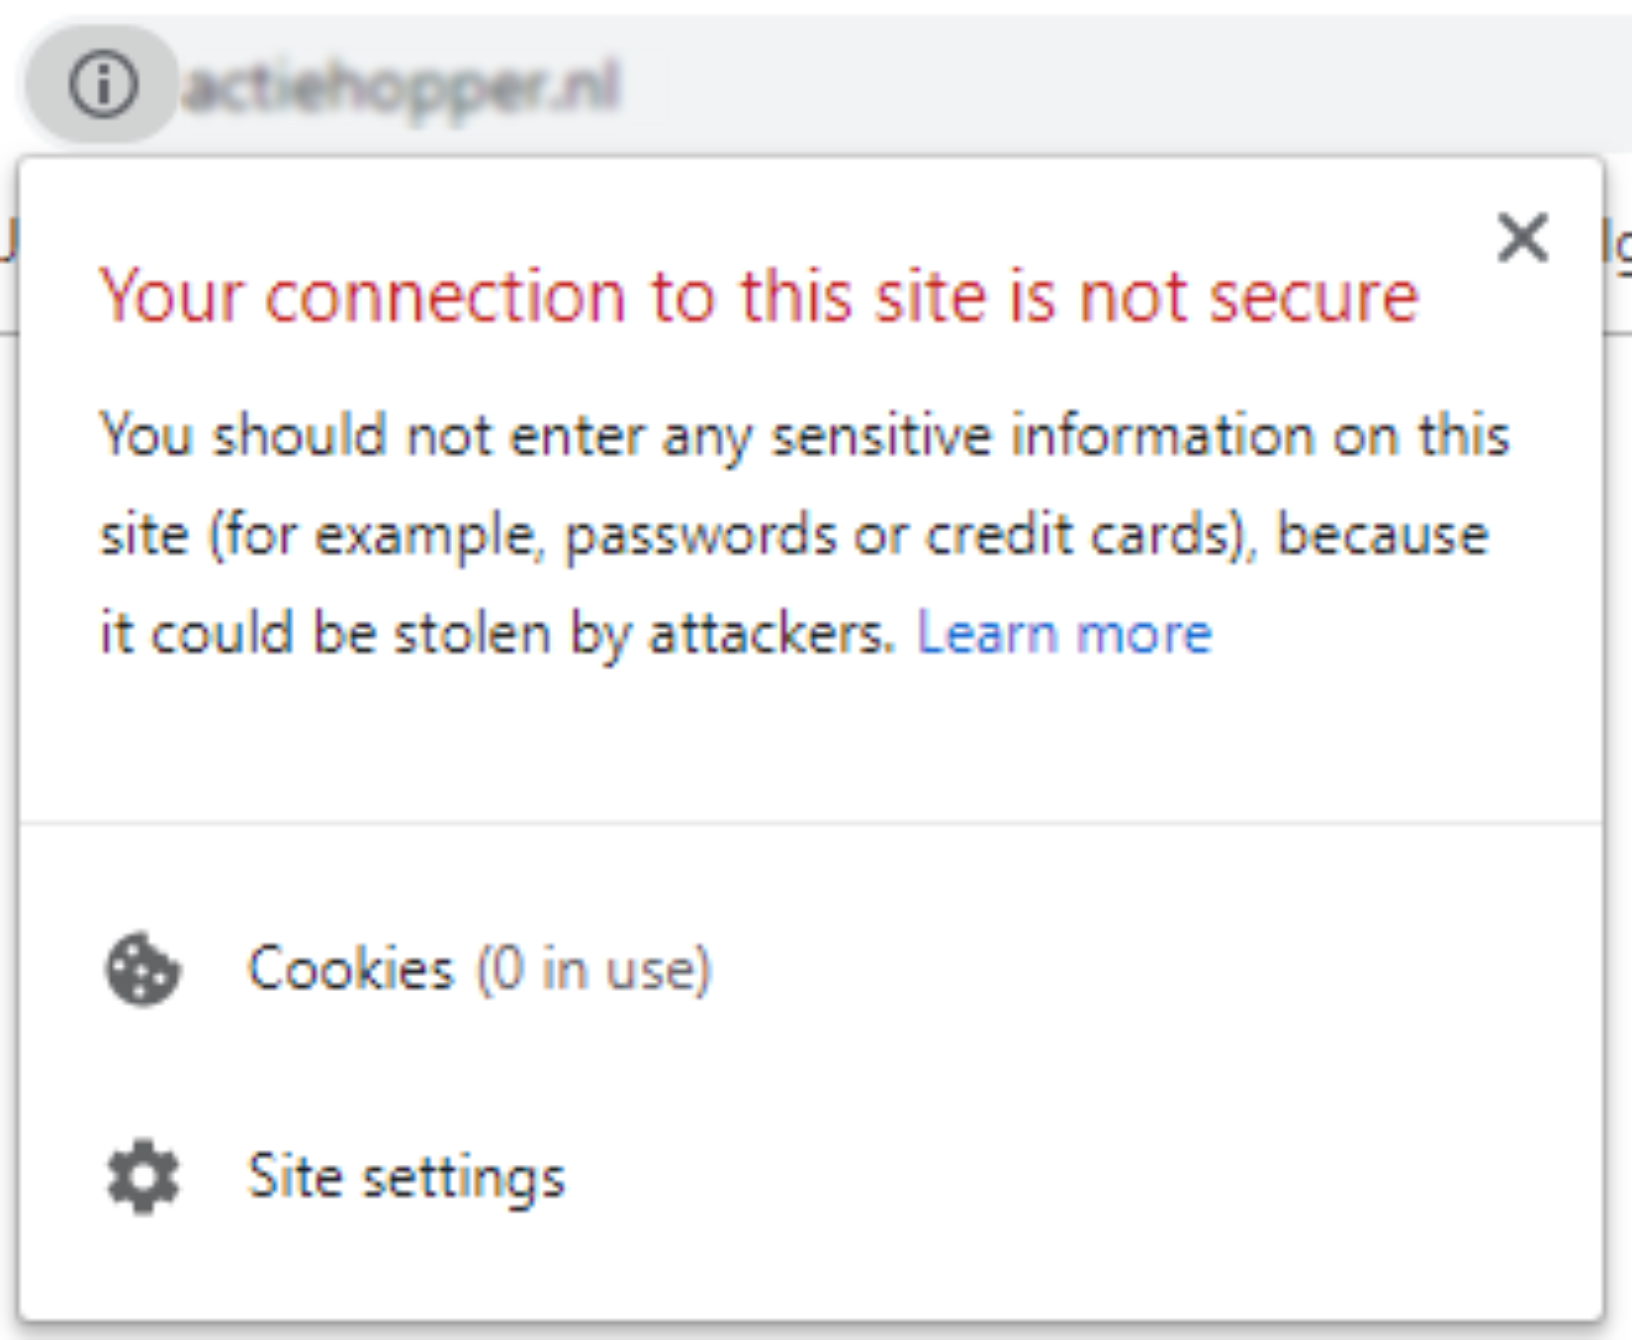The height and width of the screenshot is (1340, 1632).
Task: Select the blurred URL in address bar
Action: (x=401, y=88)
